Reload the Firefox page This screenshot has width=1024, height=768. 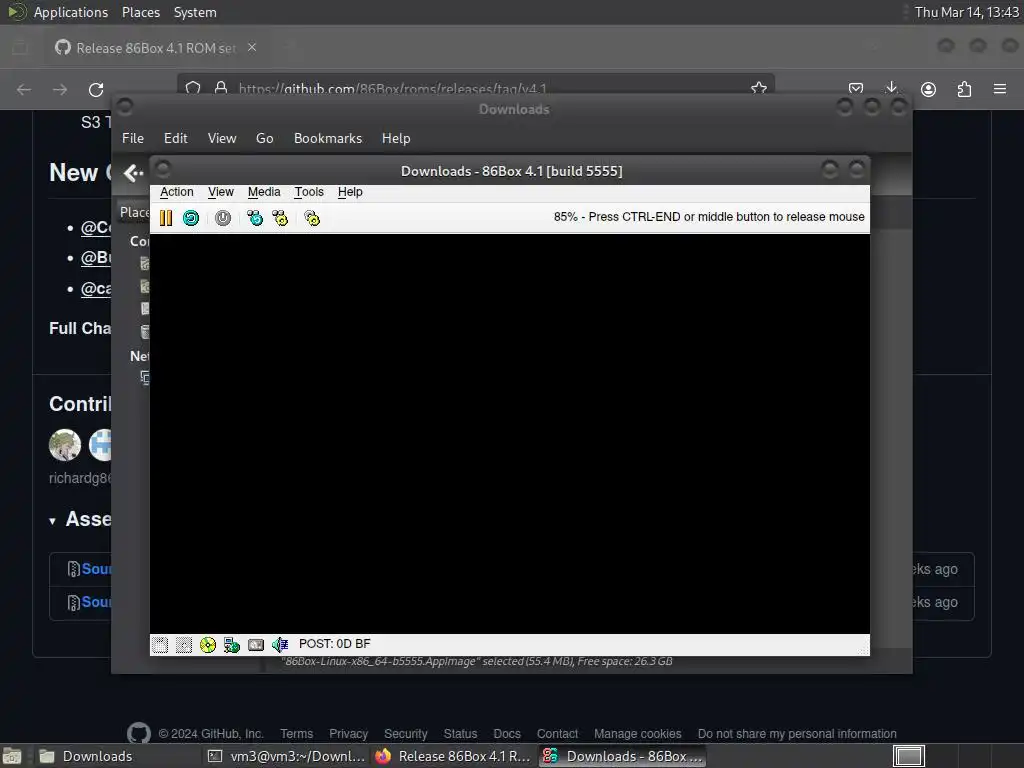pos(96,89)
